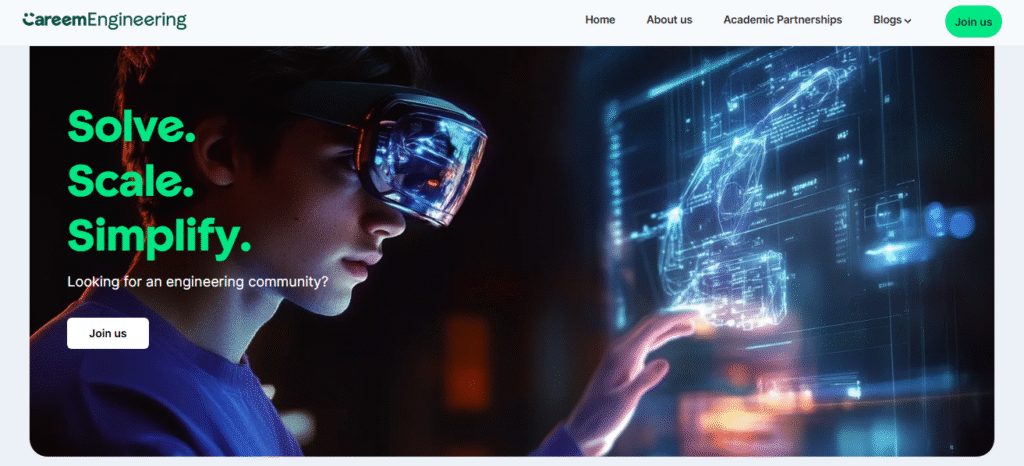Click the "Solve." headline text
The width and height of the screenshot is (1024, 466).
point(131,127)
